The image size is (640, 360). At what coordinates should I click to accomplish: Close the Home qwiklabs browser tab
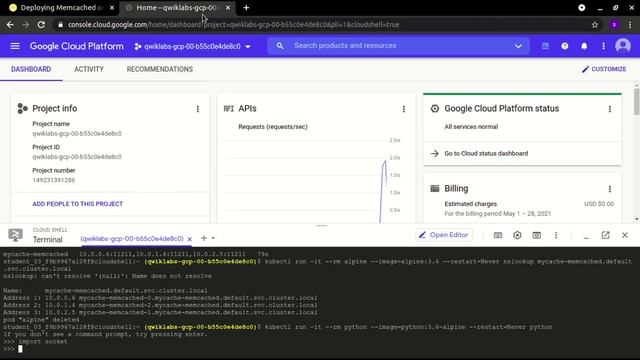point(228,8)
